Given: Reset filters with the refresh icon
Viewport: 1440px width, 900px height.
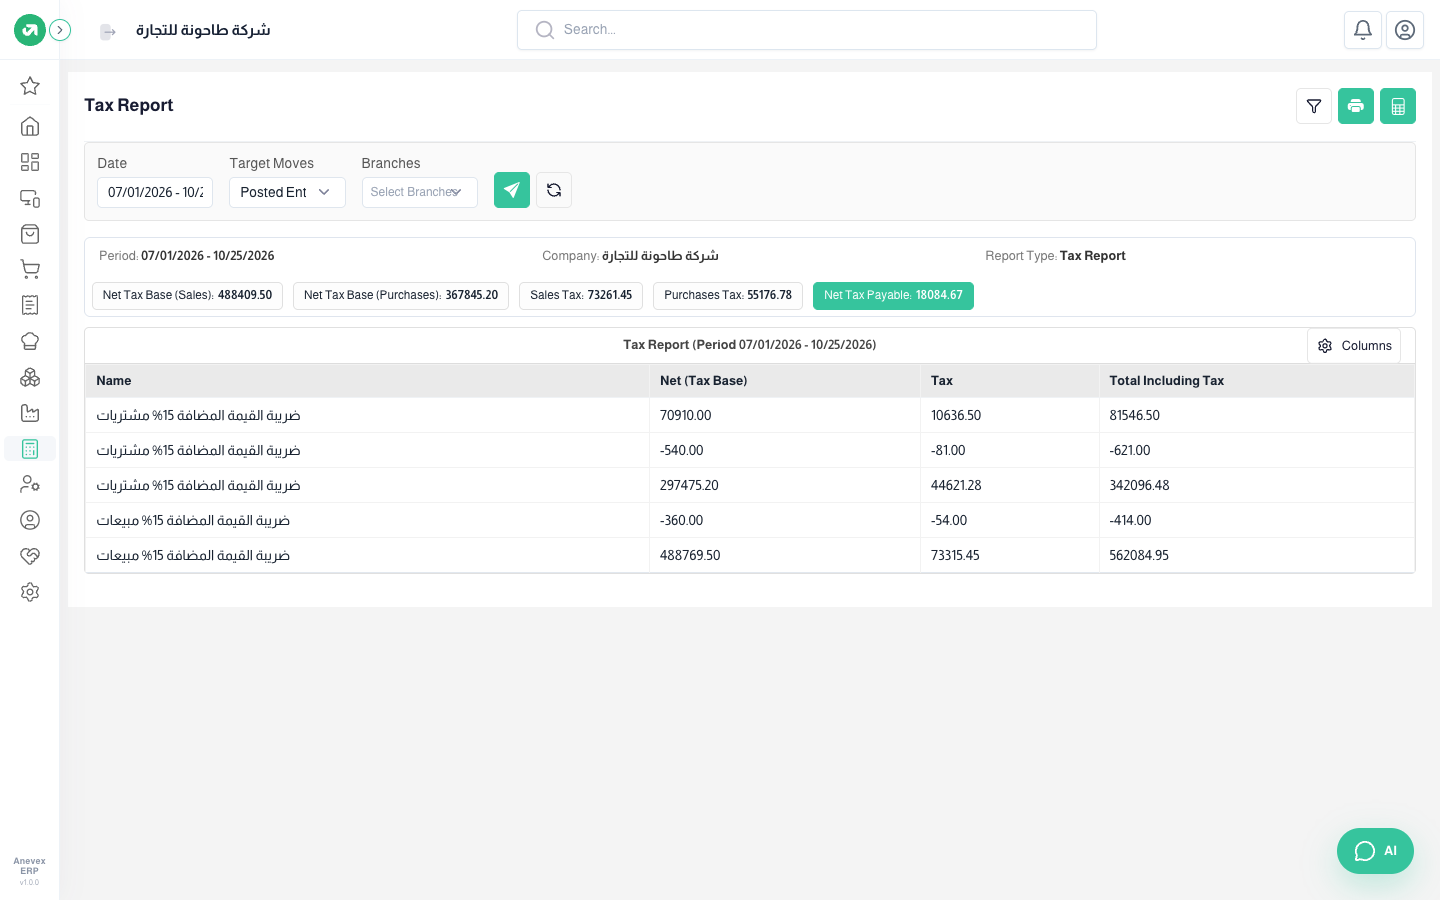Looking at the screenshot, I should pos(554,190).
